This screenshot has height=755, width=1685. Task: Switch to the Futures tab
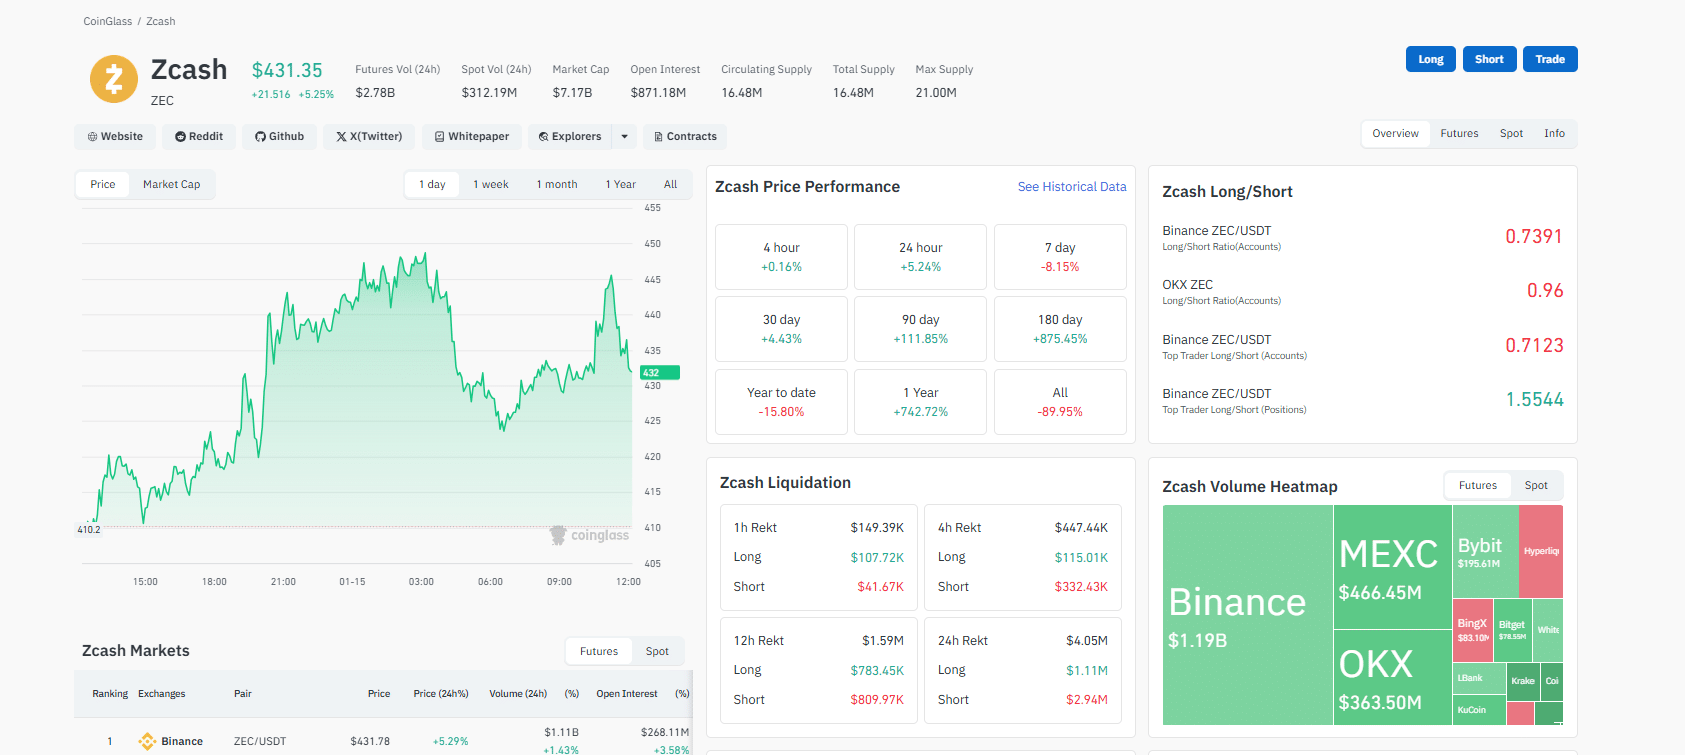coord(1459,134)
